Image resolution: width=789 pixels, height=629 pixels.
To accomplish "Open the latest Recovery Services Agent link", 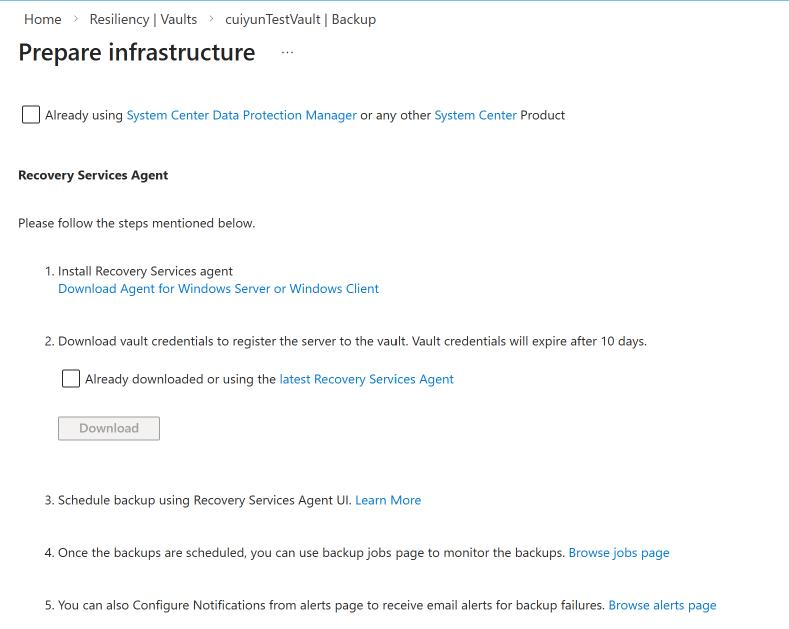I will pyautogui.click(x=366, y=379).
